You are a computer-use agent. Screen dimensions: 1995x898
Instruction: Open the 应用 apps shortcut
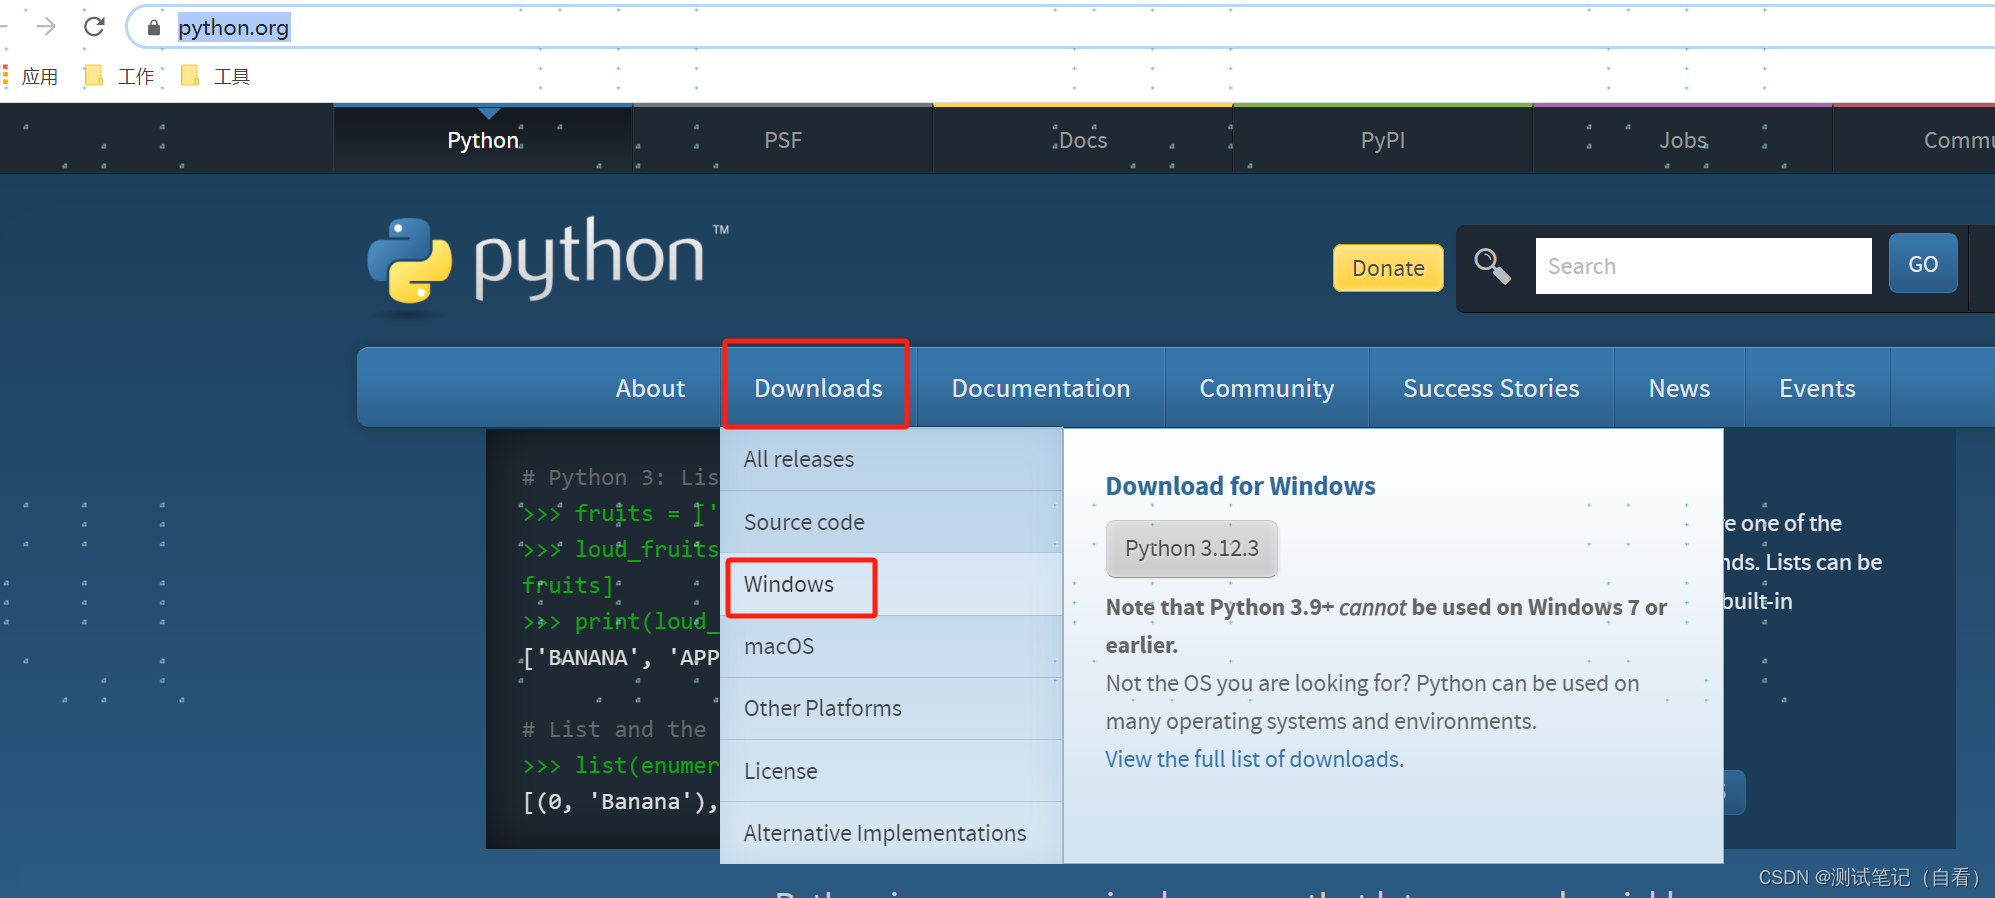pos(30,76)
